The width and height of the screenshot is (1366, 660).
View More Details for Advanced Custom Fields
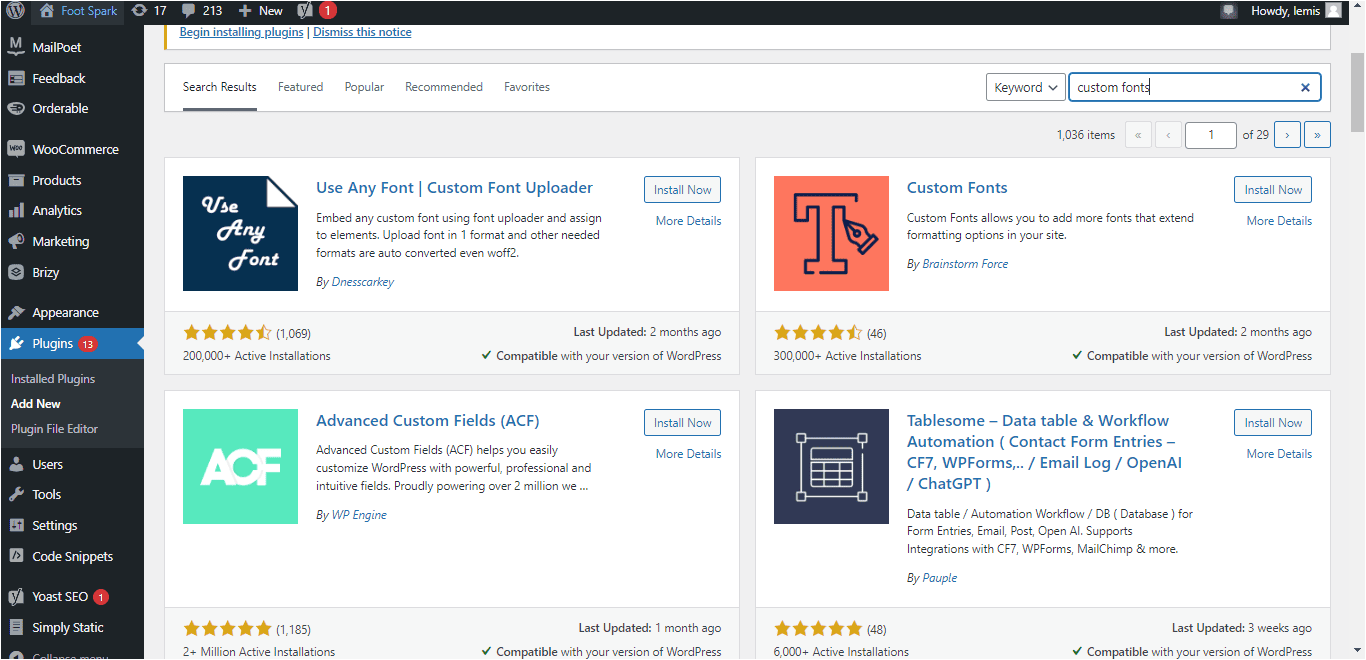(688, 454)
